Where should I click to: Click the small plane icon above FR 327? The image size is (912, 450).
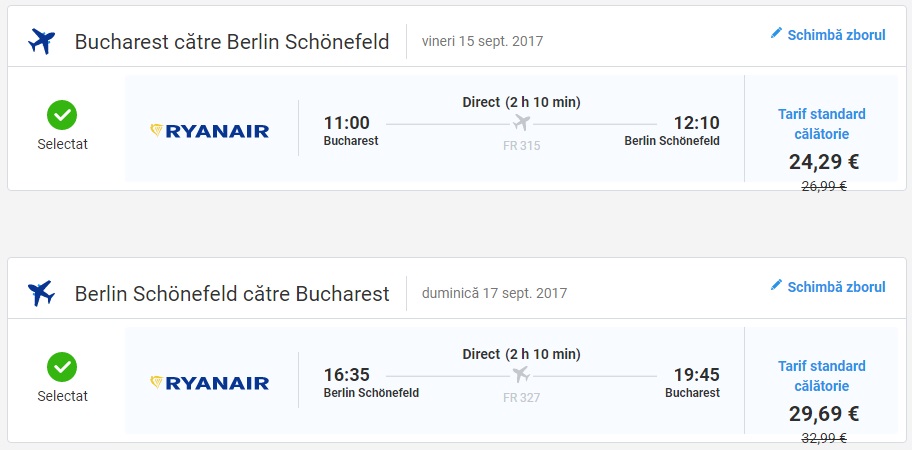[x=521, y=375]
